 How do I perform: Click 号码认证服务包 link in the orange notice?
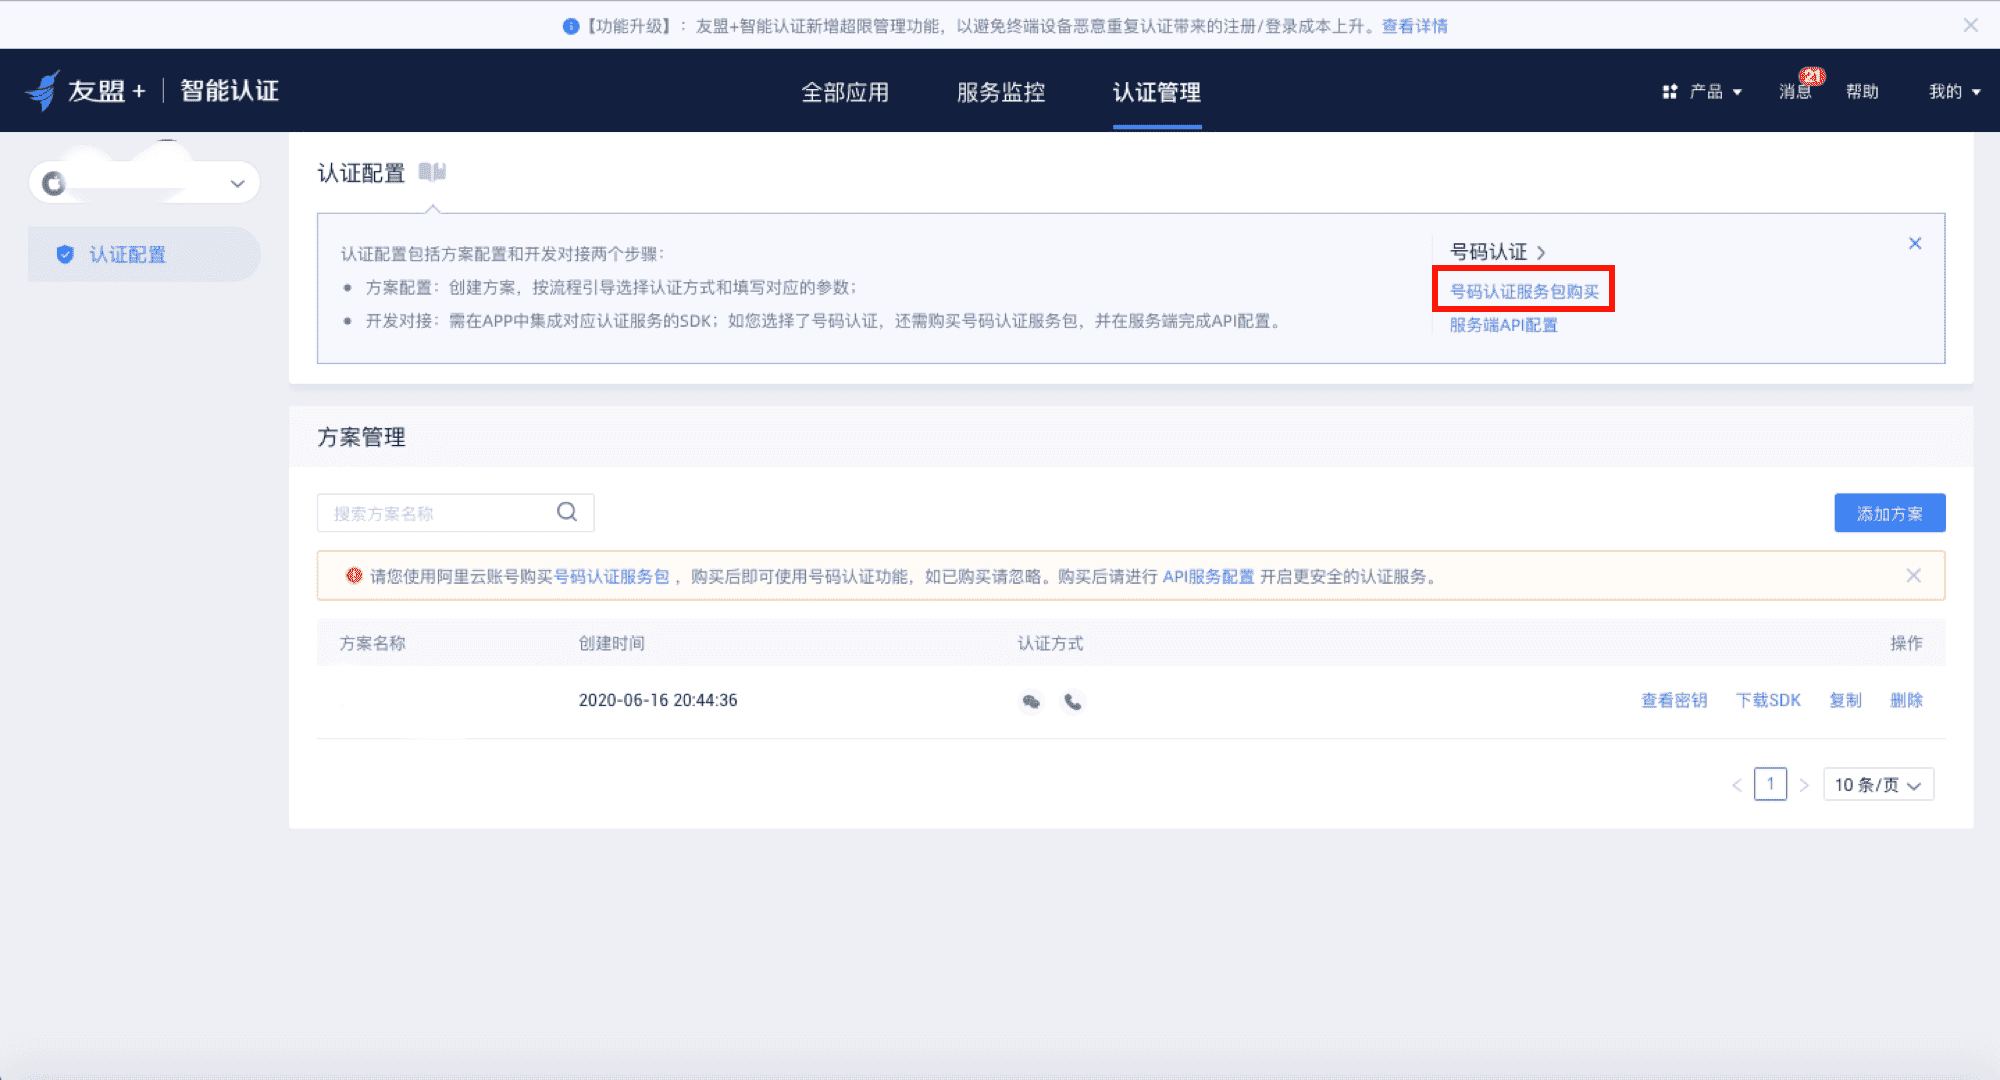pos(611,576)
